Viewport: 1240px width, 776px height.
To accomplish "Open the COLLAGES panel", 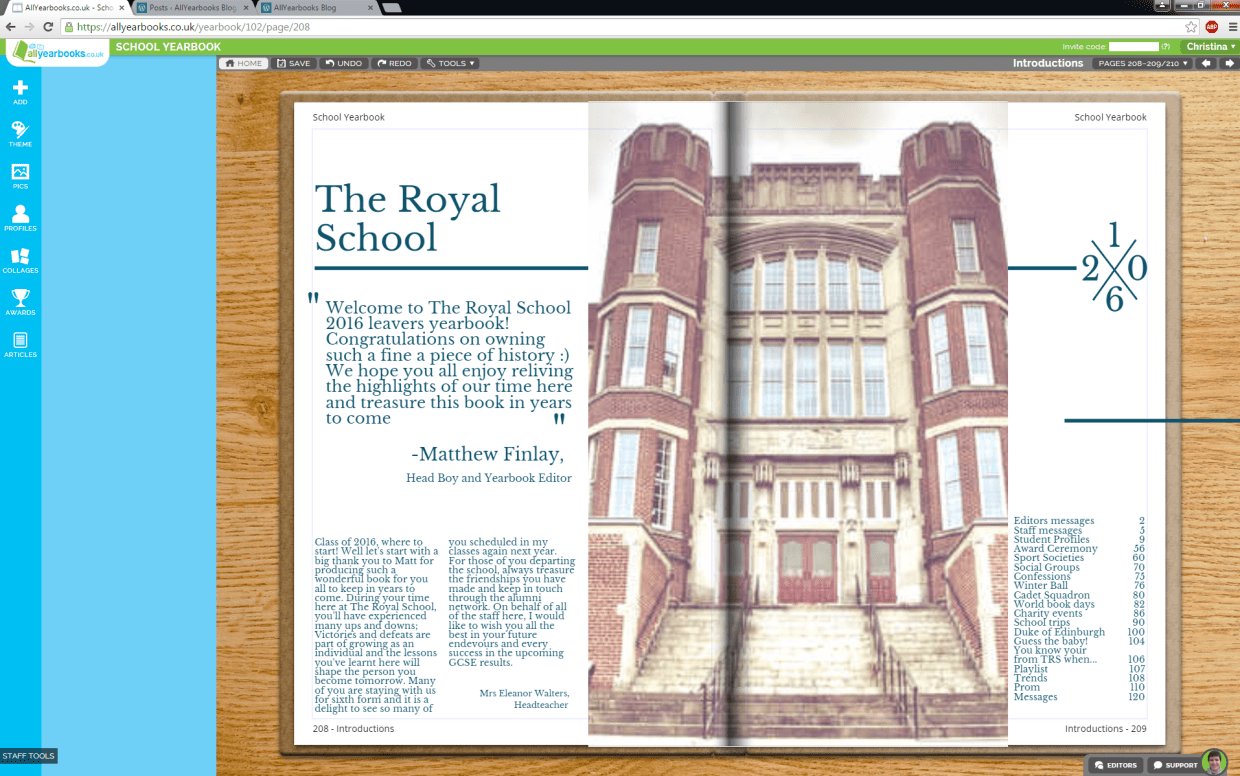I will 20,261.
